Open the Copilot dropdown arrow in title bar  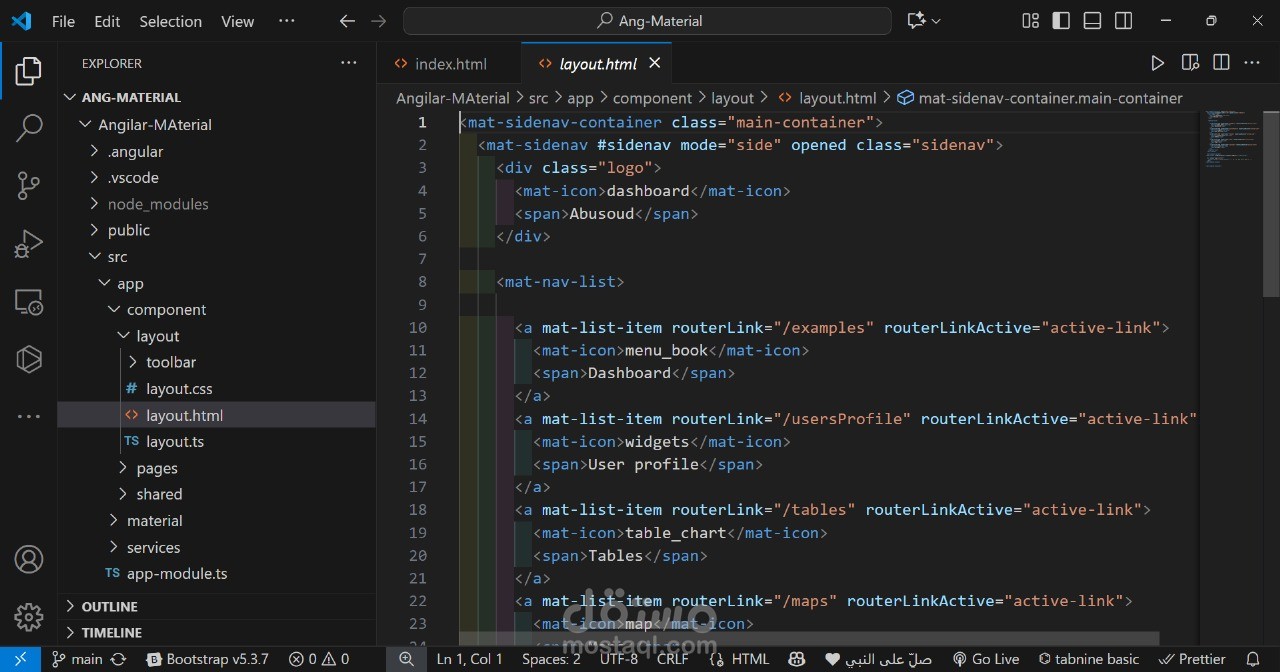click(x=936, y=21)
